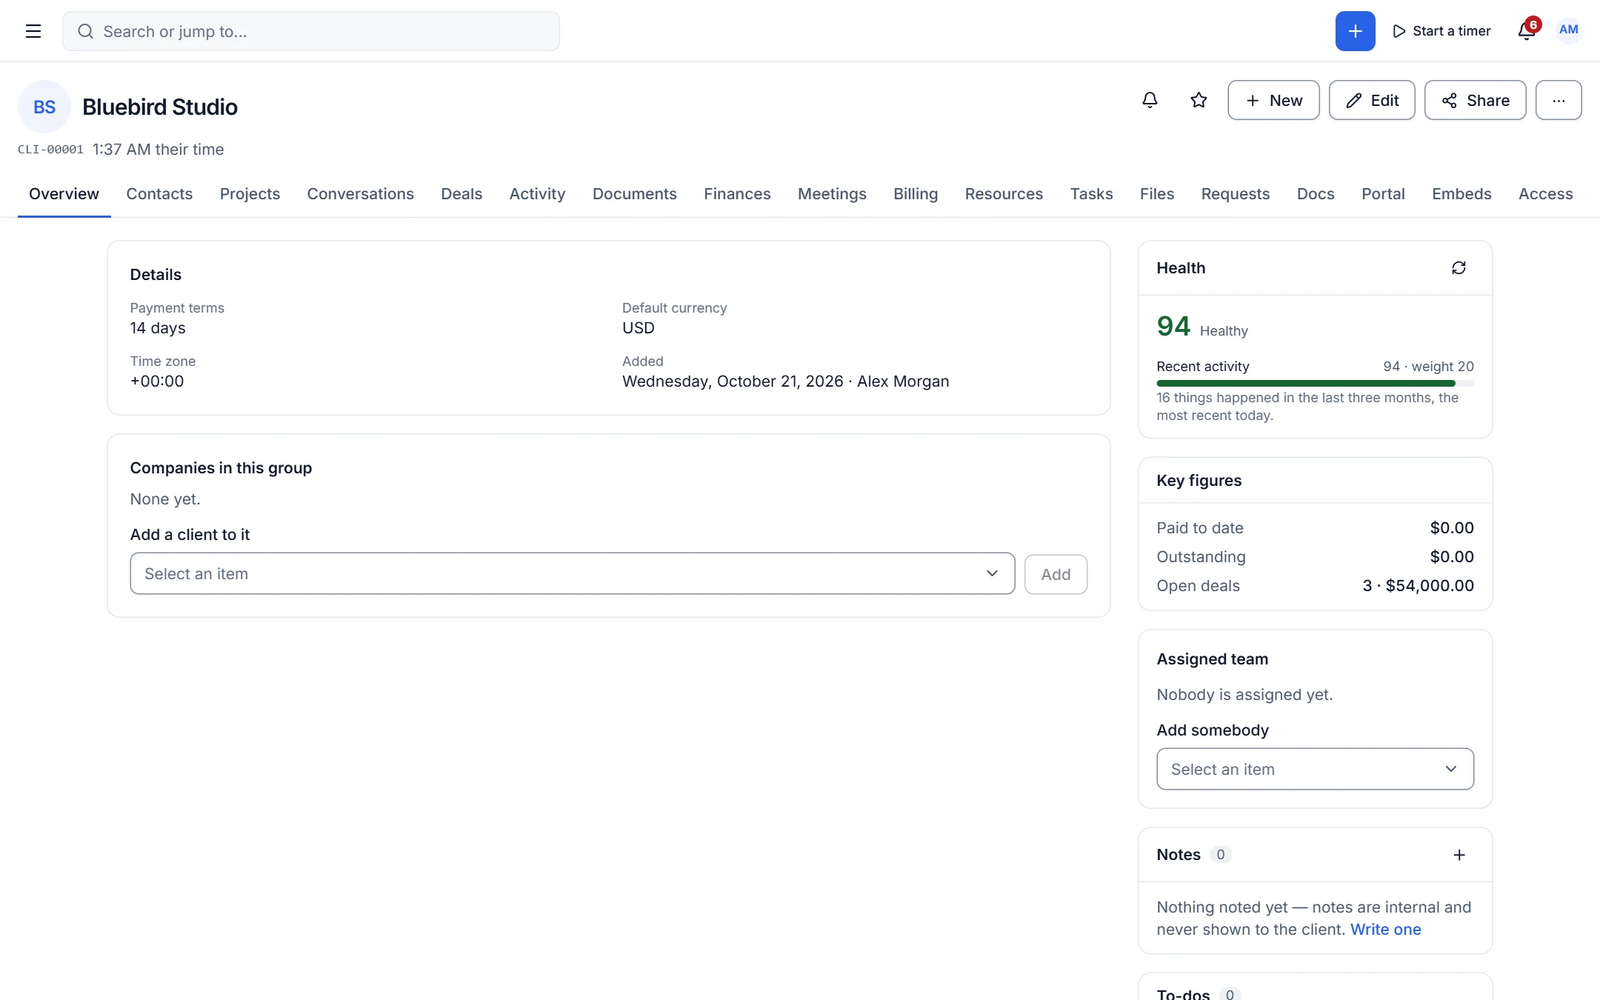Start a timer
Screen dimensions: 1600x1000
[x=1441, y=31]
